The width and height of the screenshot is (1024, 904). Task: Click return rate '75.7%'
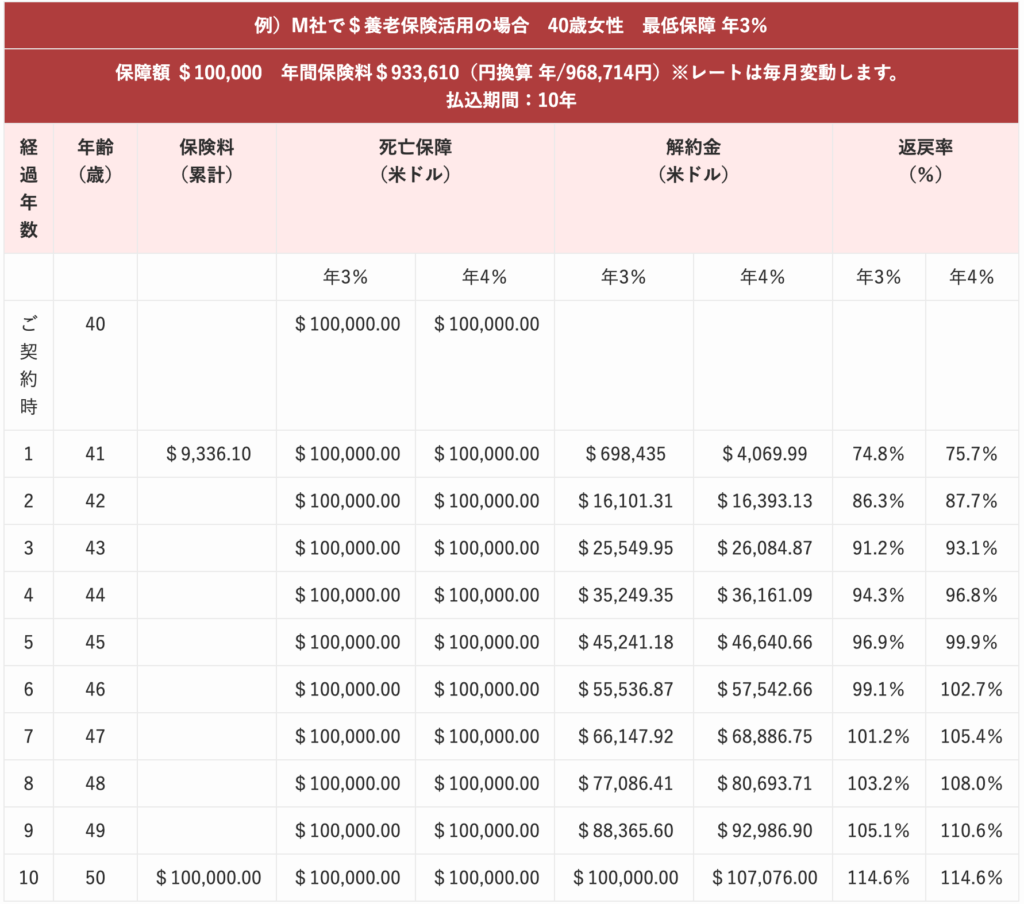pos(972,454)
